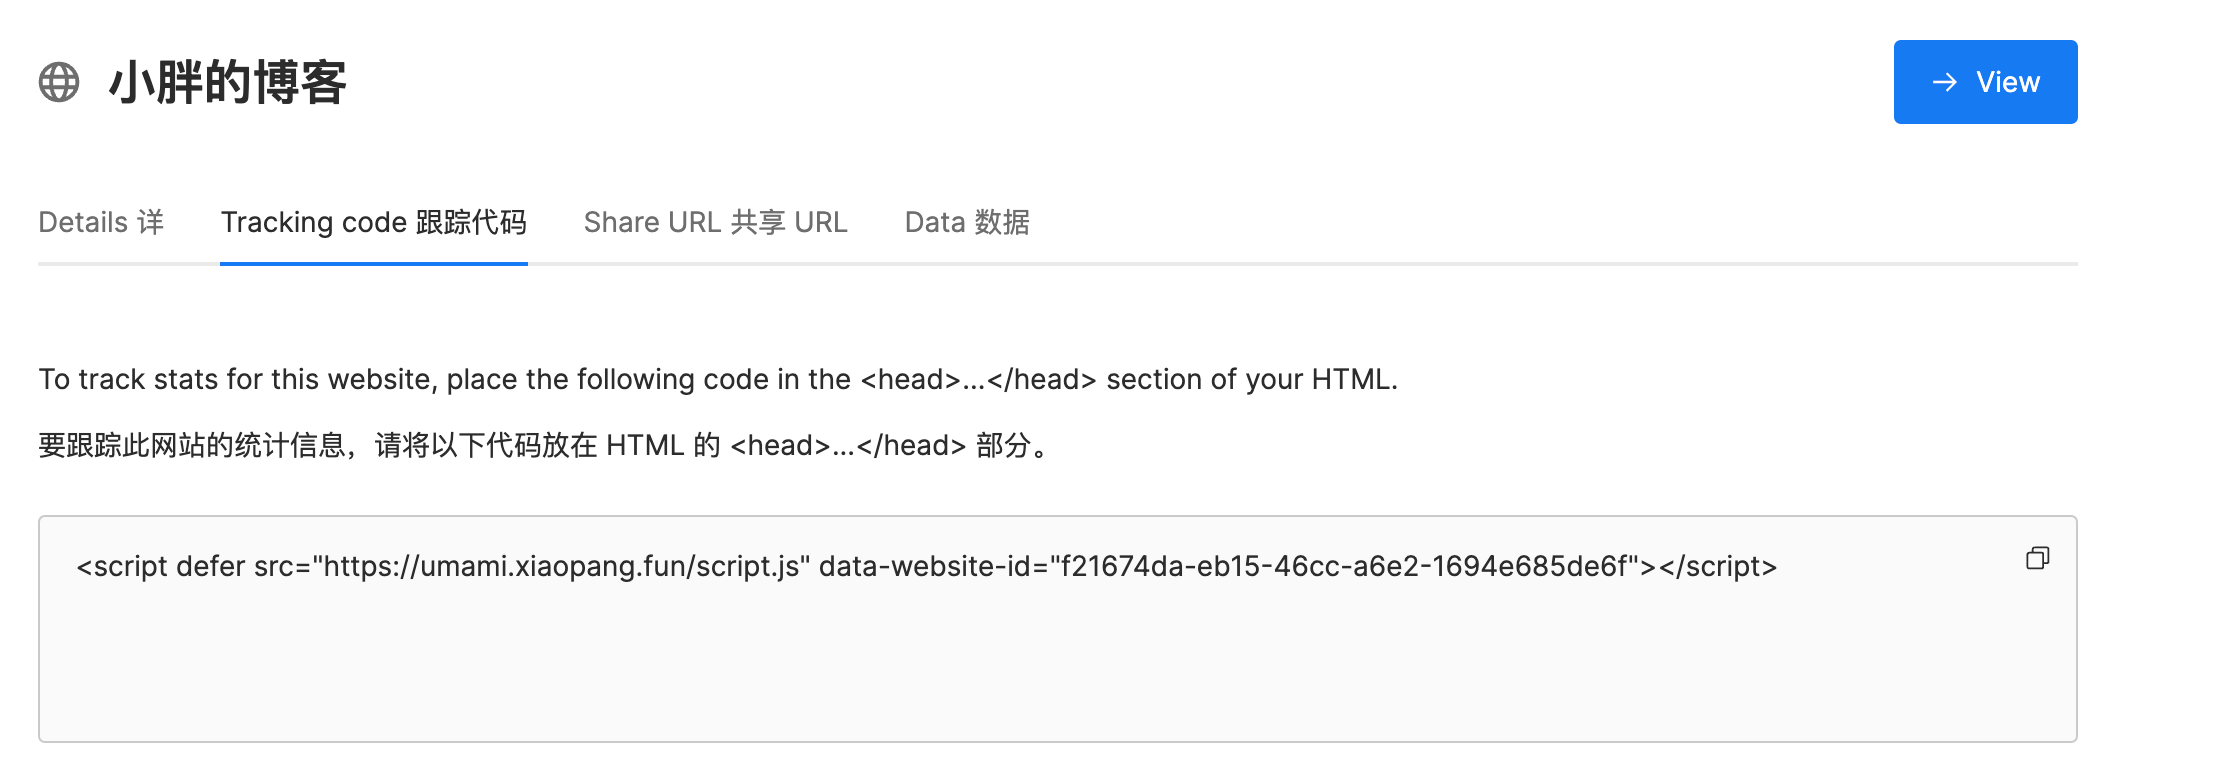This screenshot has height=784, width=2226.
Task: Click the blue underline beneath the active tab
Action: [x=373, y=264]
